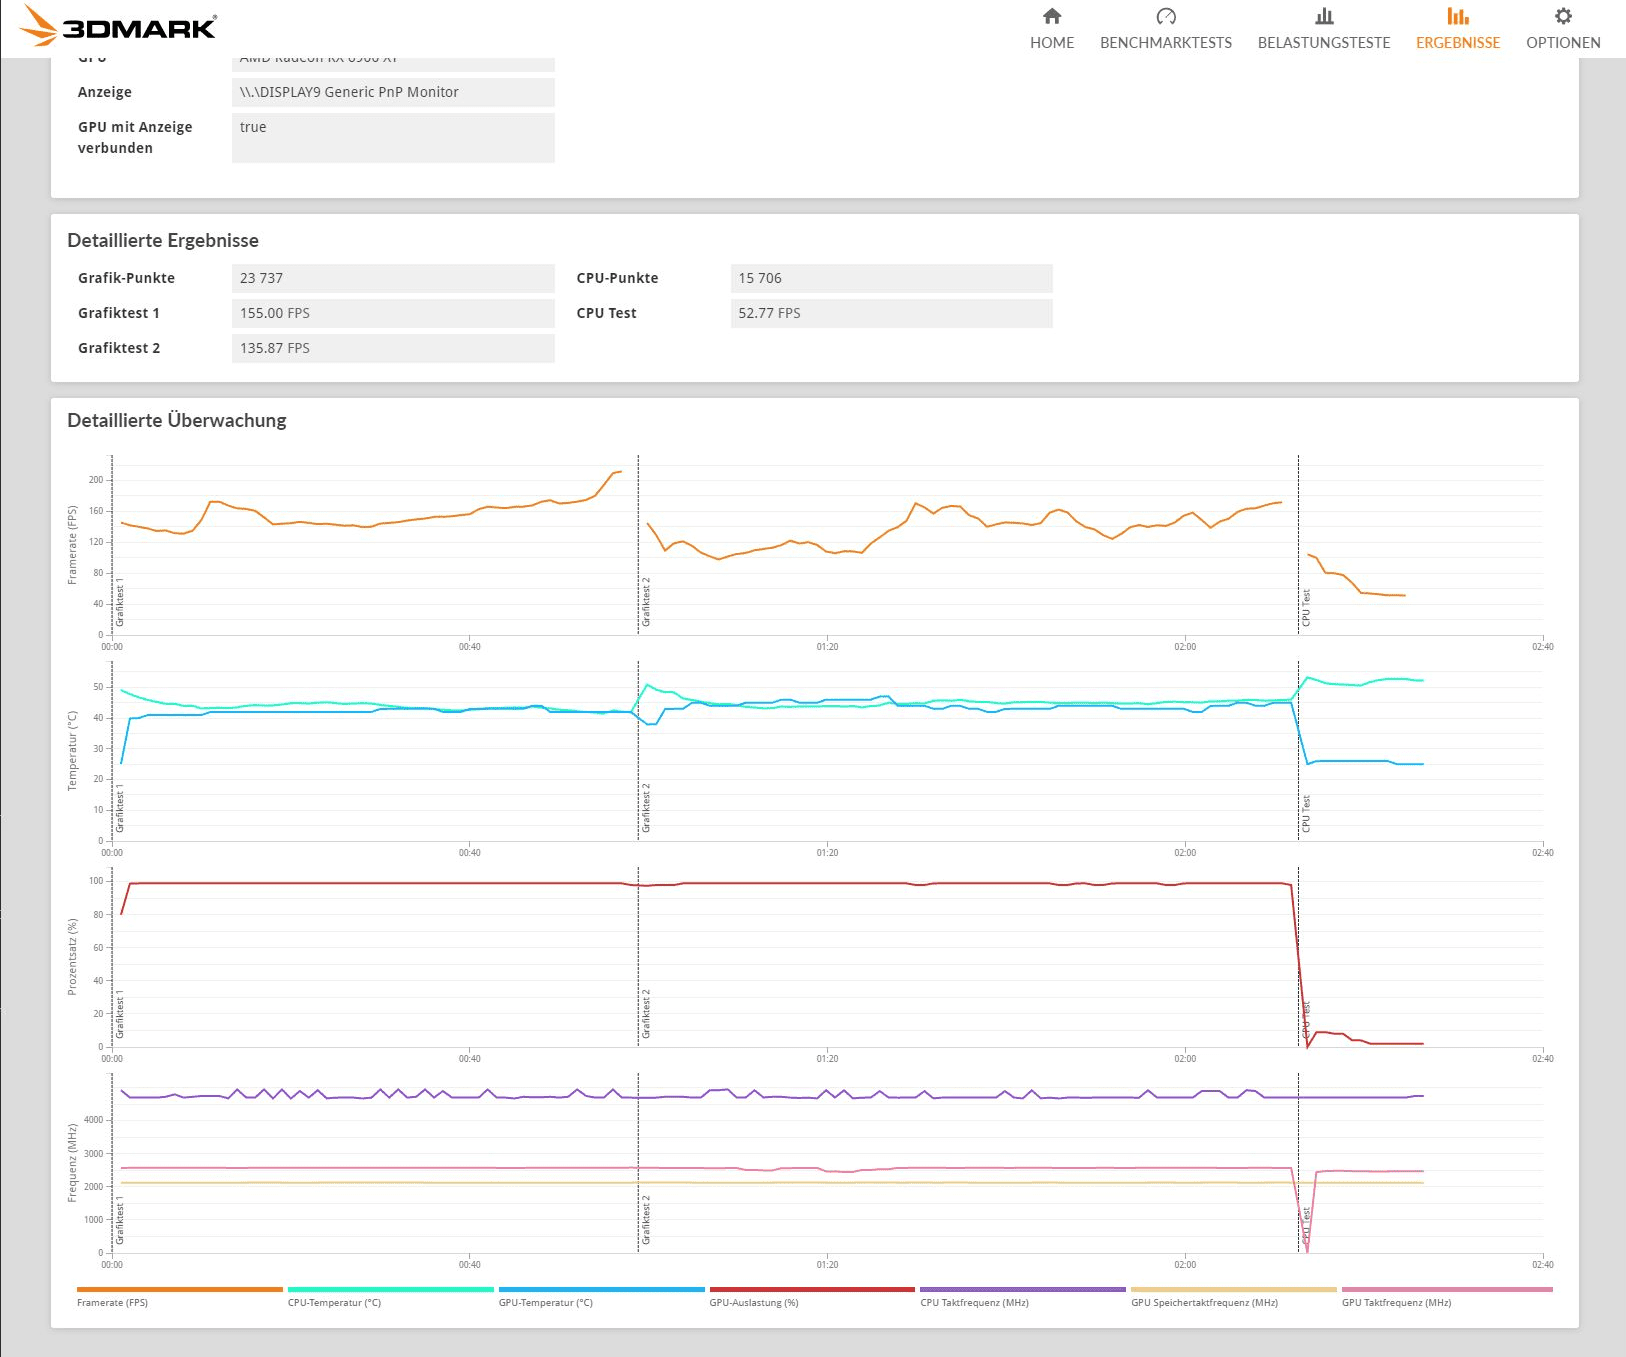Click Grafiktest 2 marker in framerate chart
Image resolution: width=1626 pixels, height=1357 pixels.
(x=646, y=602)
